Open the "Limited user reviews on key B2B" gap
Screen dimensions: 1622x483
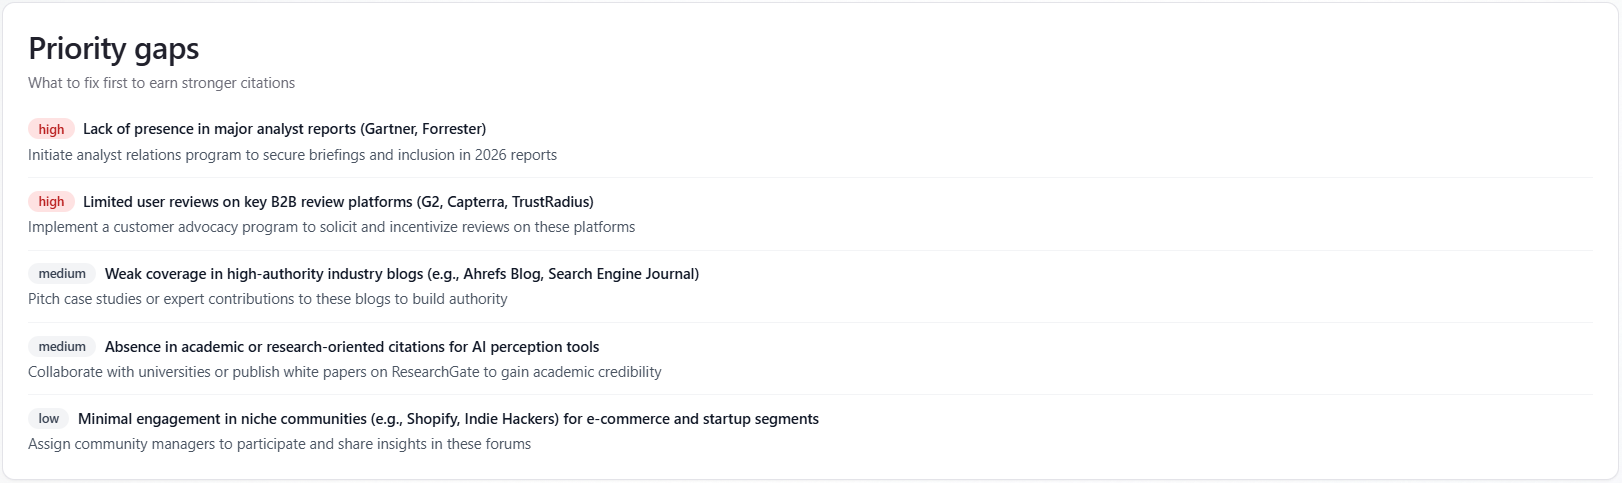338,202
